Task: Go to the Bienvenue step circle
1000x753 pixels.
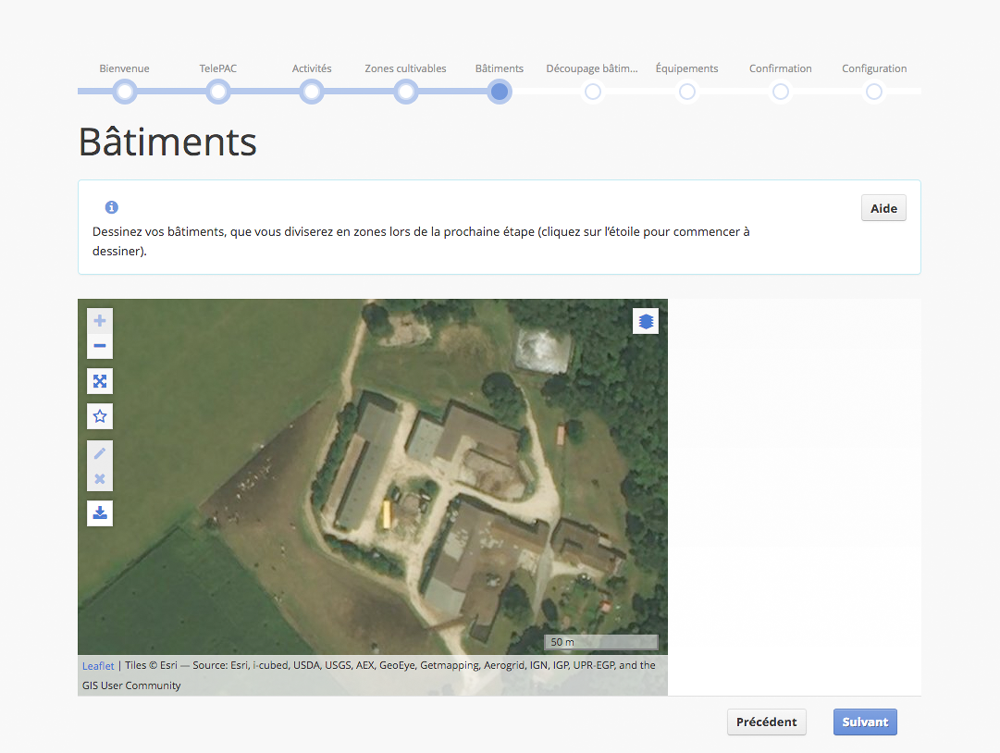Action: 124,92
